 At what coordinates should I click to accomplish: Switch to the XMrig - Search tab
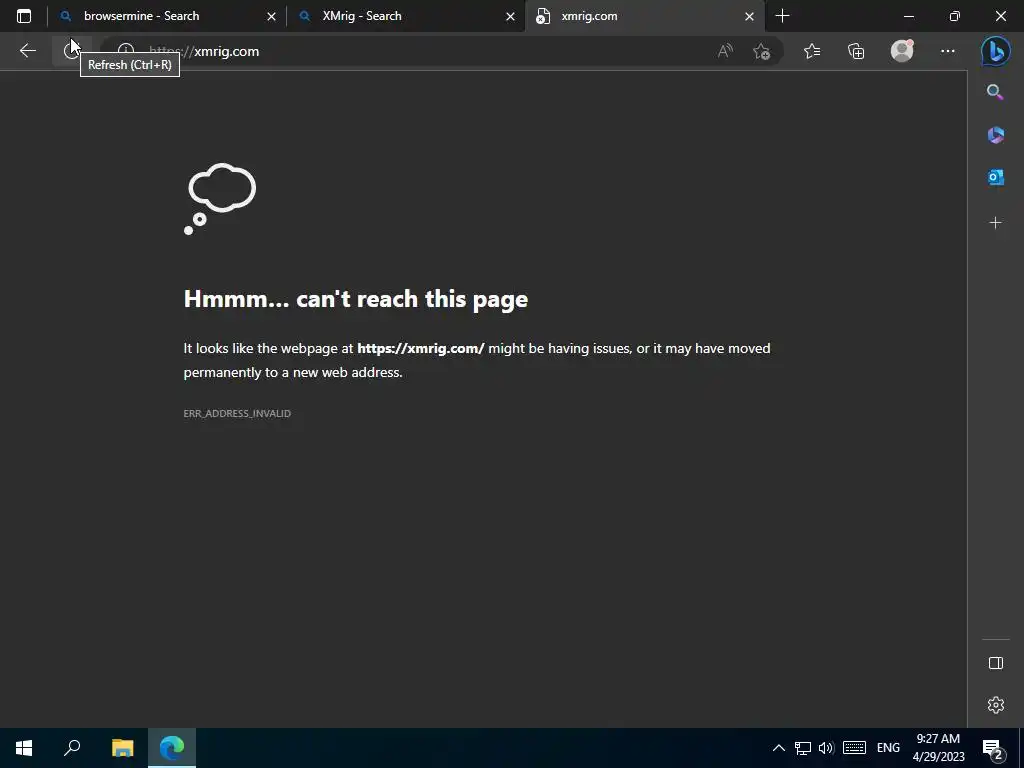tap(406, 16)
